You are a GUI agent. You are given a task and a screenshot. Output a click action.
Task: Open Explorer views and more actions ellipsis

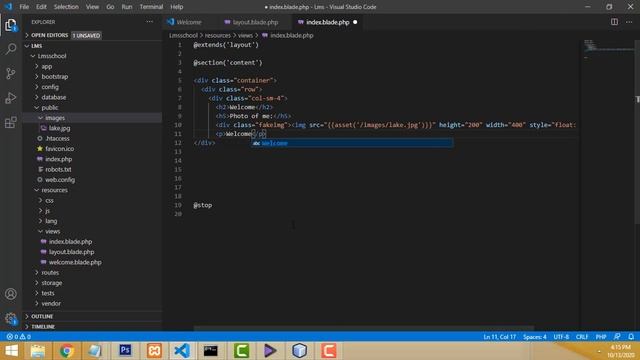(150, 22)
